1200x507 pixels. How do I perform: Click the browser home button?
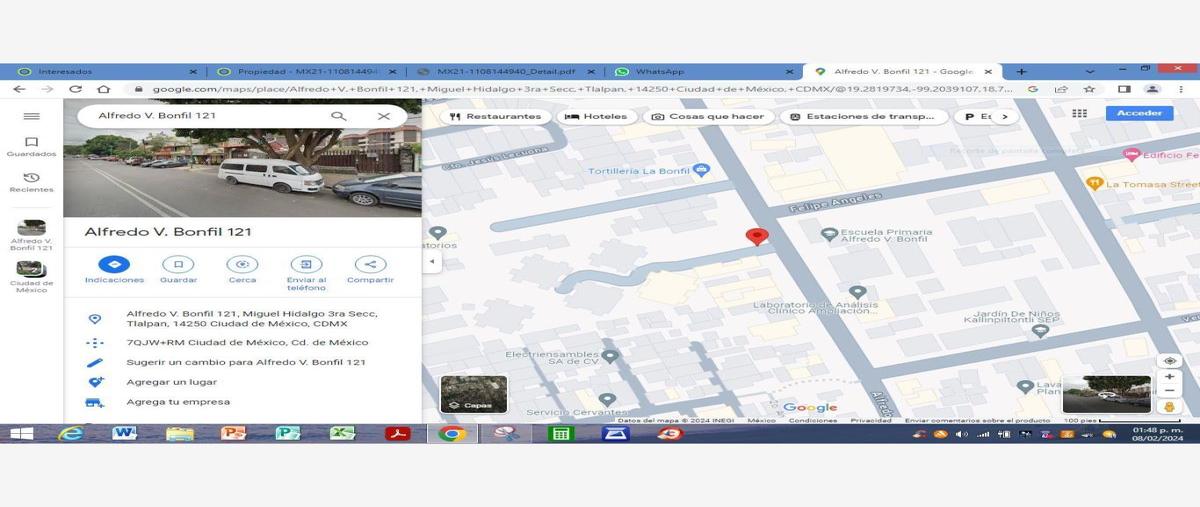[103, 89]
